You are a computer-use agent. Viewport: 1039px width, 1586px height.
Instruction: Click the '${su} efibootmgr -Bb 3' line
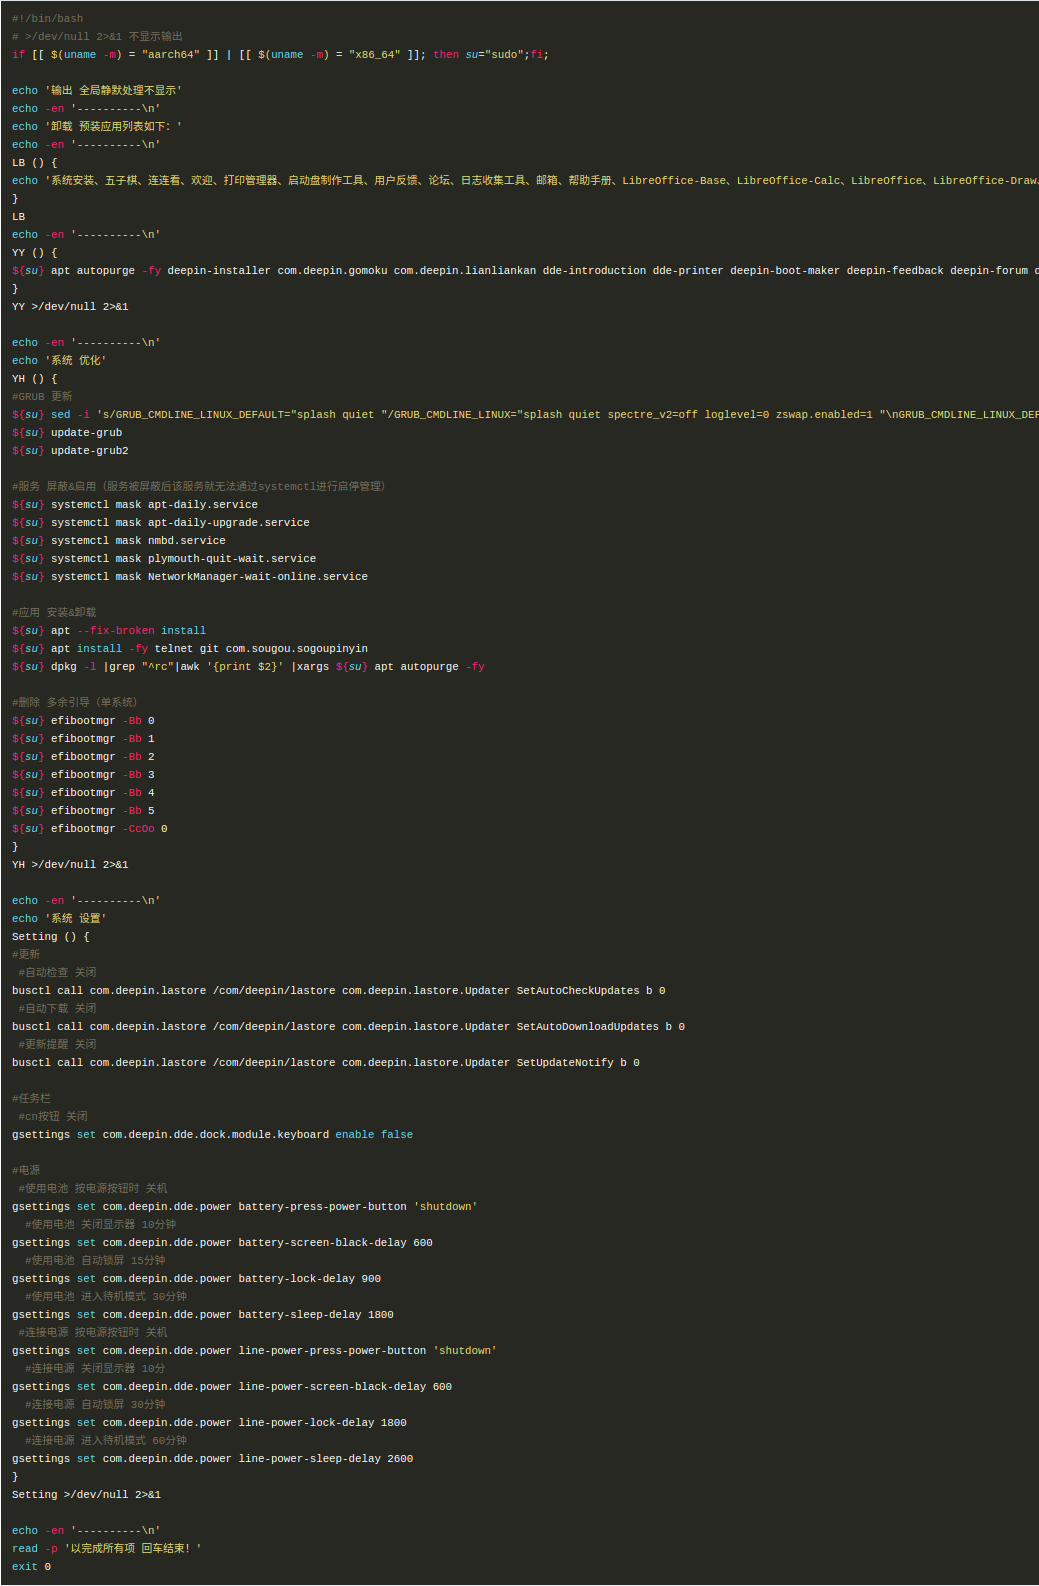pos(83,775)
